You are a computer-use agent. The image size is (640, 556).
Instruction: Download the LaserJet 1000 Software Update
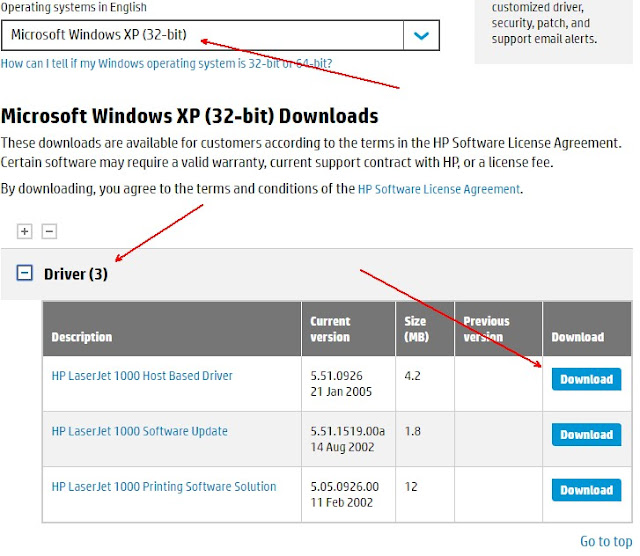click(587, 435)
